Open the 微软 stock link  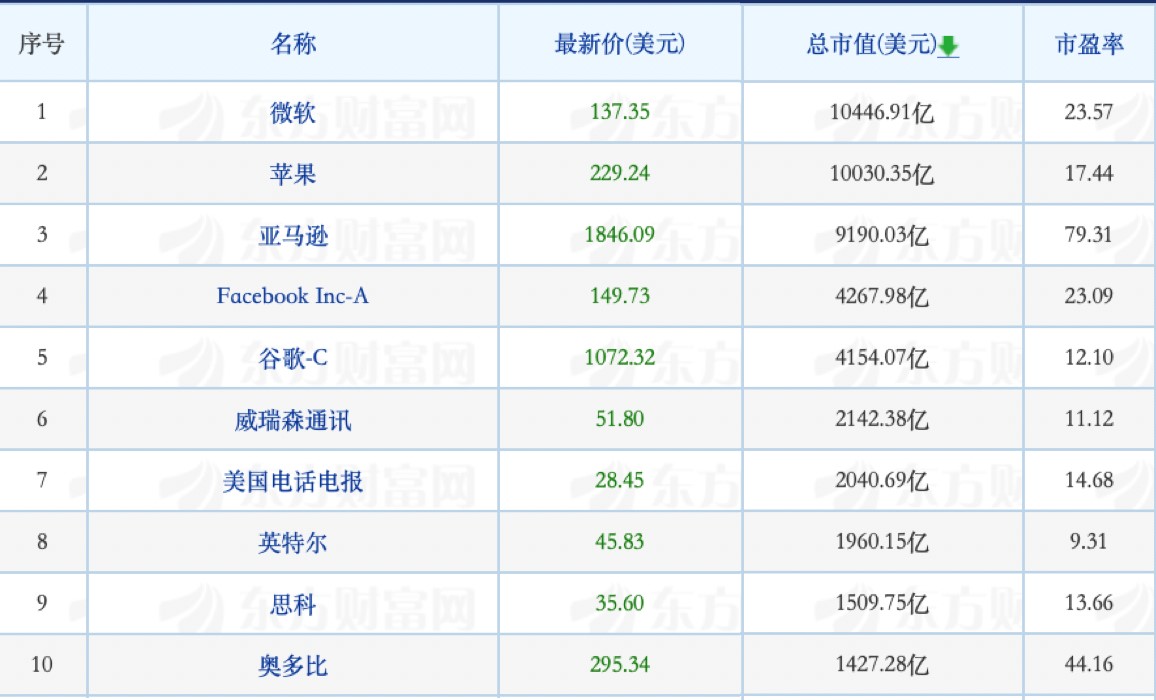[x=293, y=112]
